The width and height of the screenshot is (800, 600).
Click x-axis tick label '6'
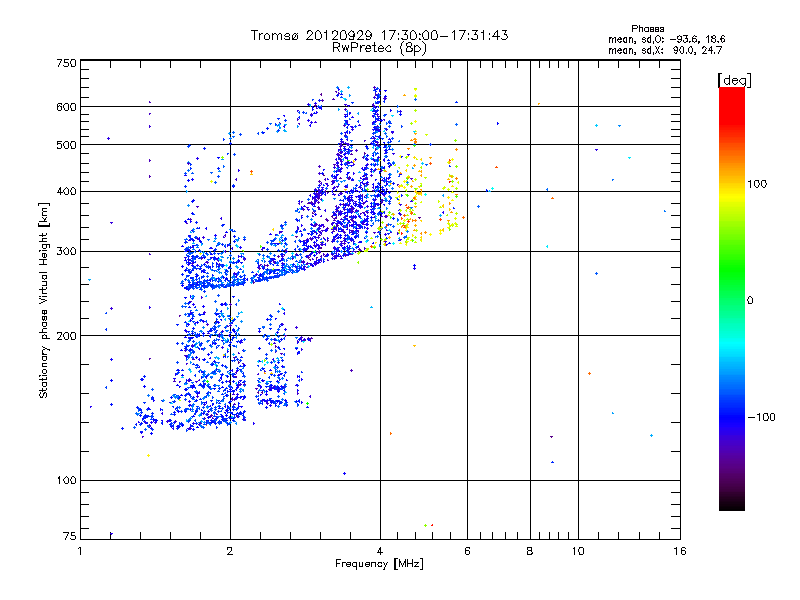467,551
